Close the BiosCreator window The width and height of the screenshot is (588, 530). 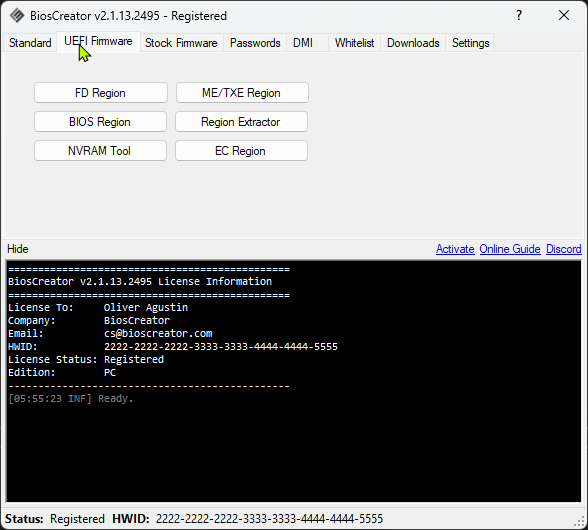[x=564, y=15]
